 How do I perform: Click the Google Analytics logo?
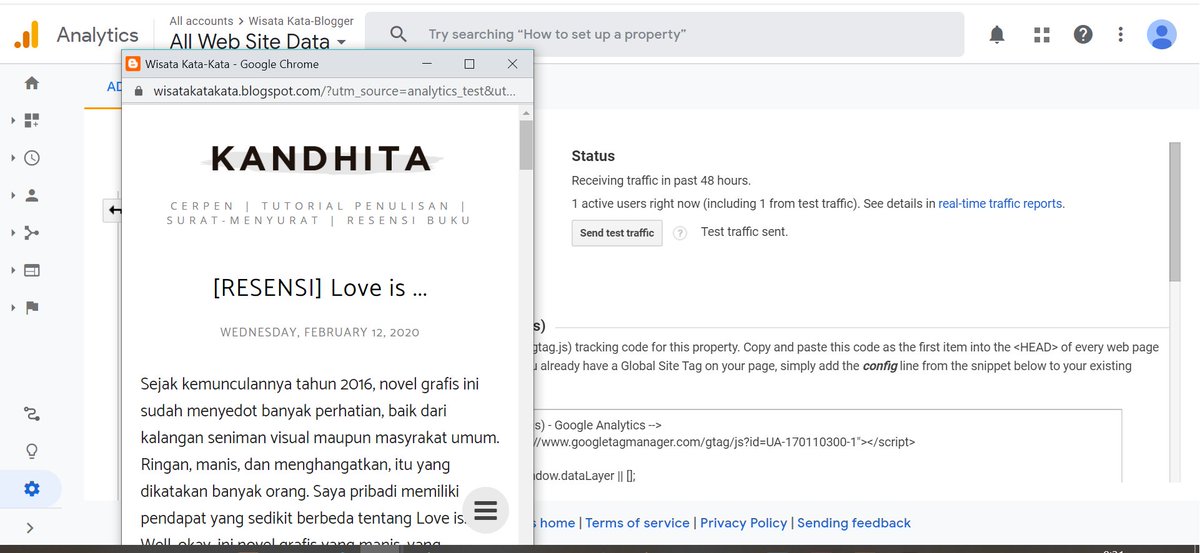click(x=27, y=34)
